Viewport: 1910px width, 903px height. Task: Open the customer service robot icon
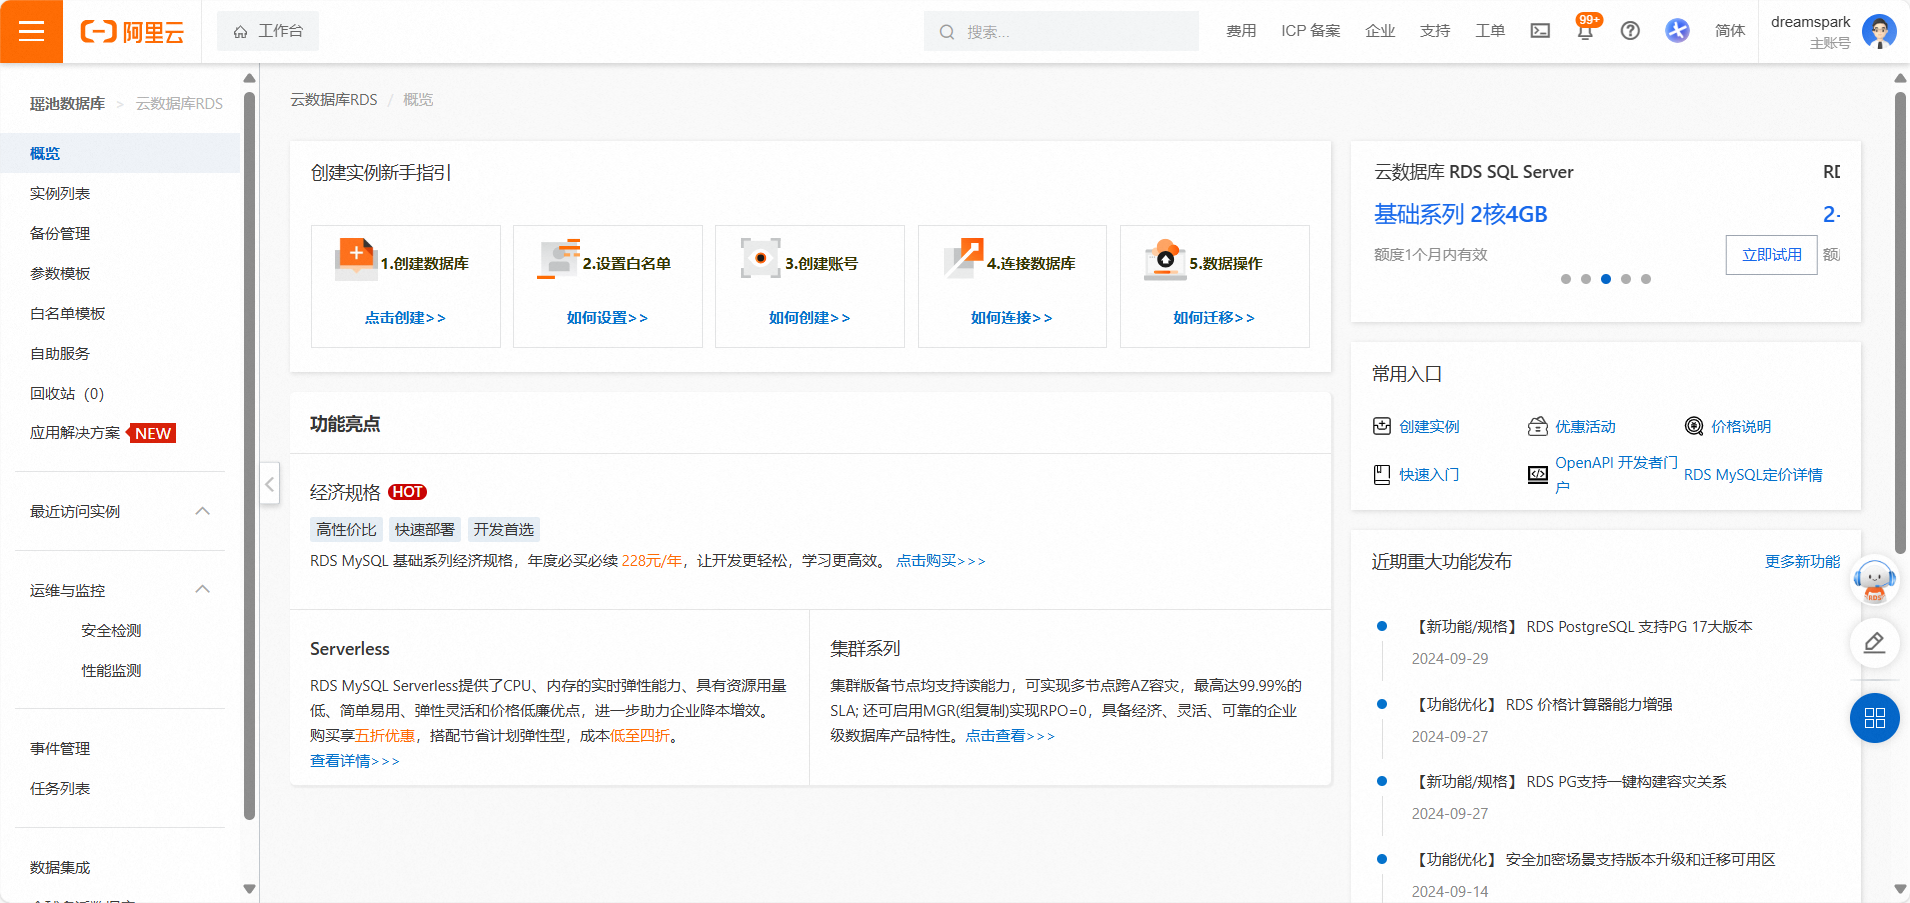point(1875,580)
